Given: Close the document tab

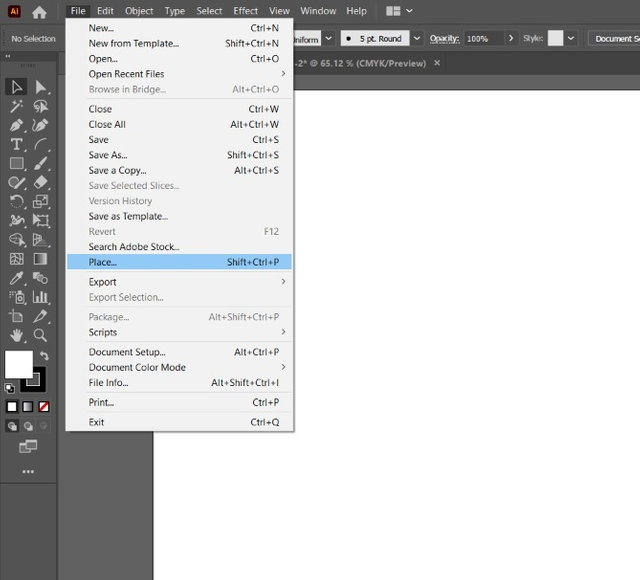Looking at the screenshot, I should pyautogui.click(x=437, y=63).
